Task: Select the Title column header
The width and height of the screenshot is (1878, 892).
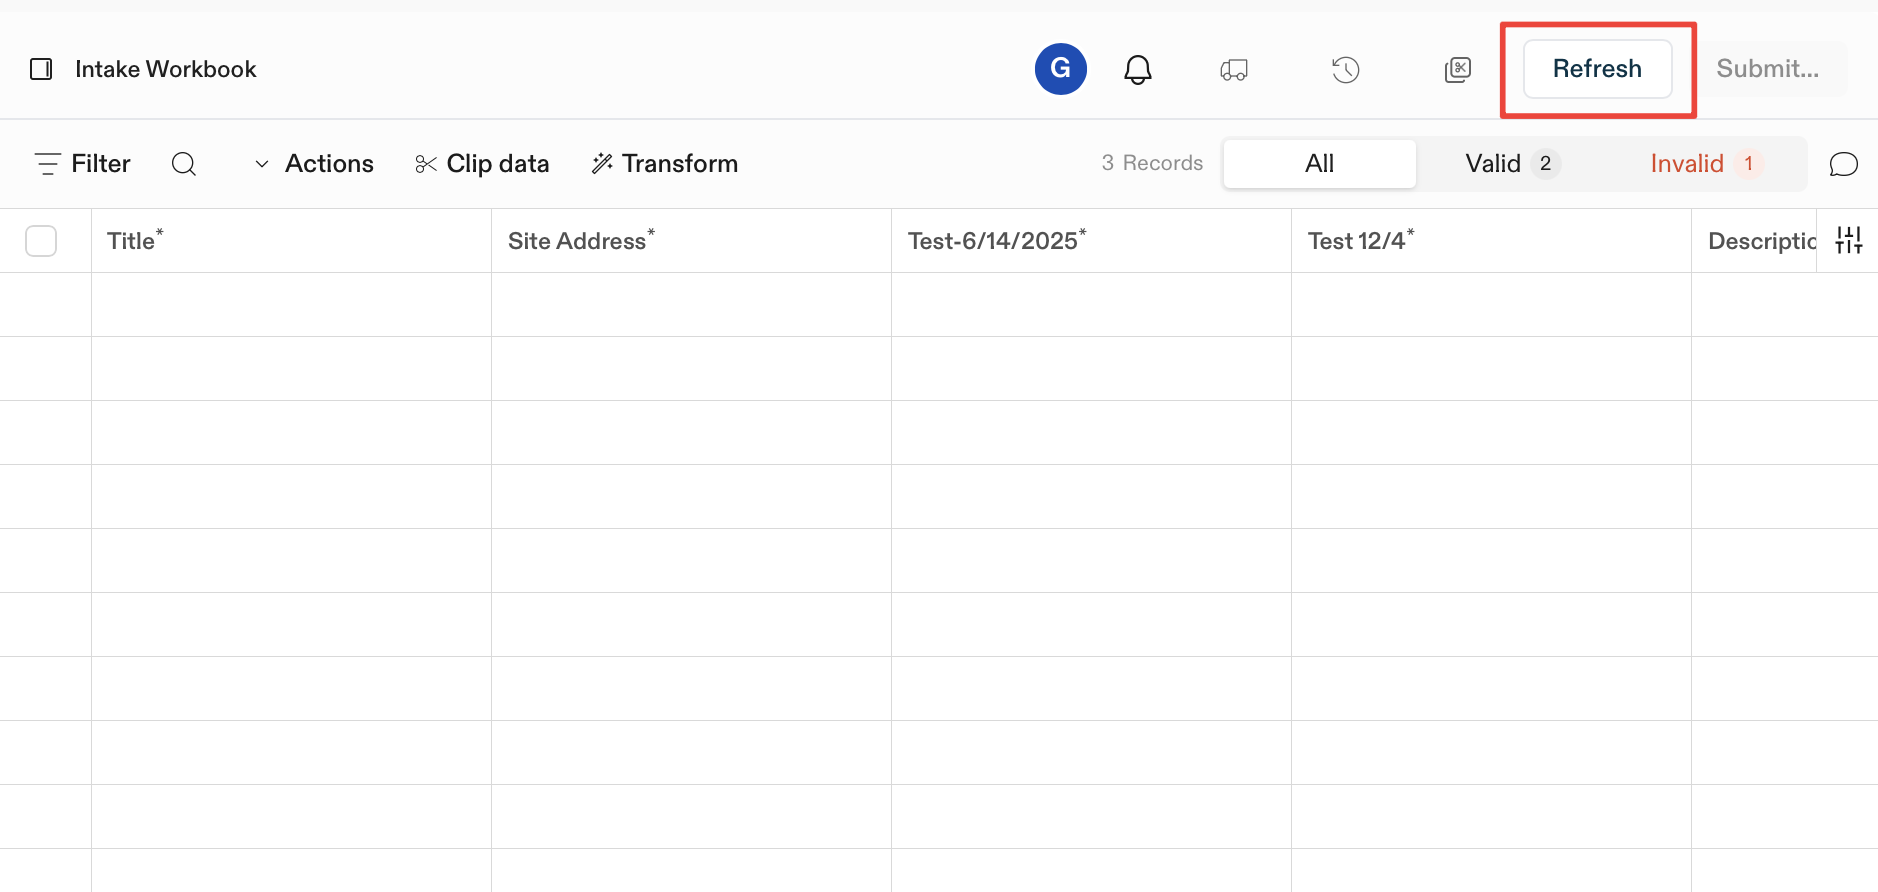Action: (x=291, y=241)
